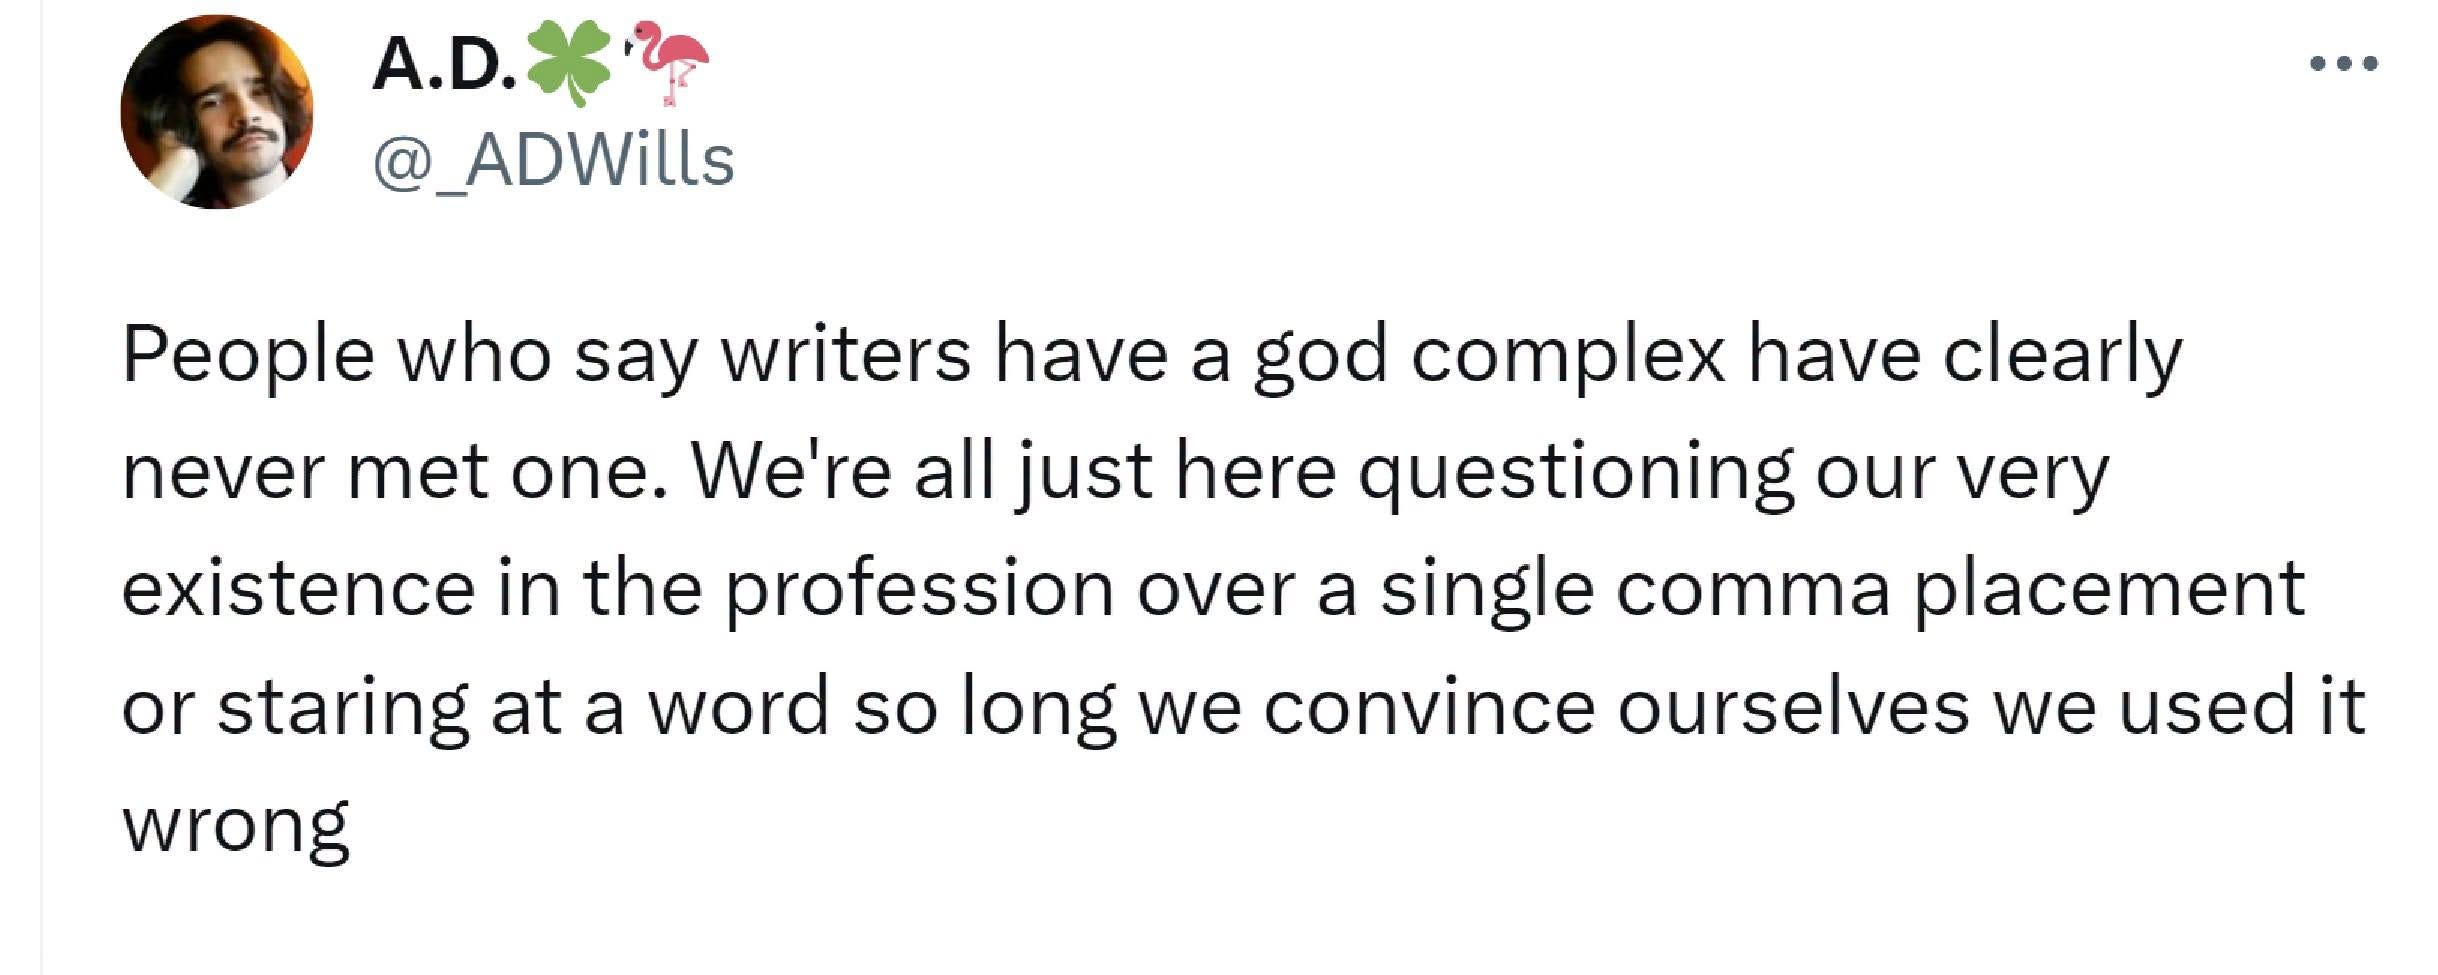Click the word "clearly" in first line
This screenshot has width=2438, height=975.
click(2062, 354)
